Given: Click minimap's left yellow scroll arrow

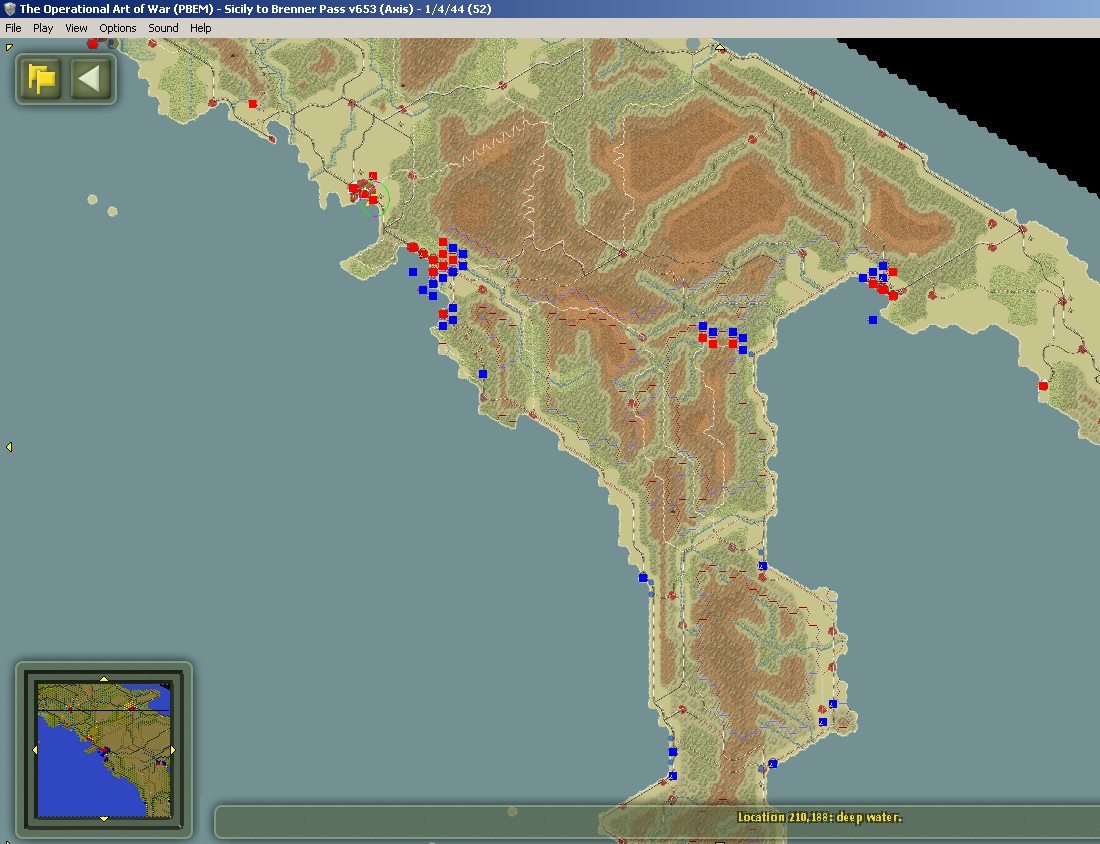Looking at the screenshot, I should pos(35,750).
